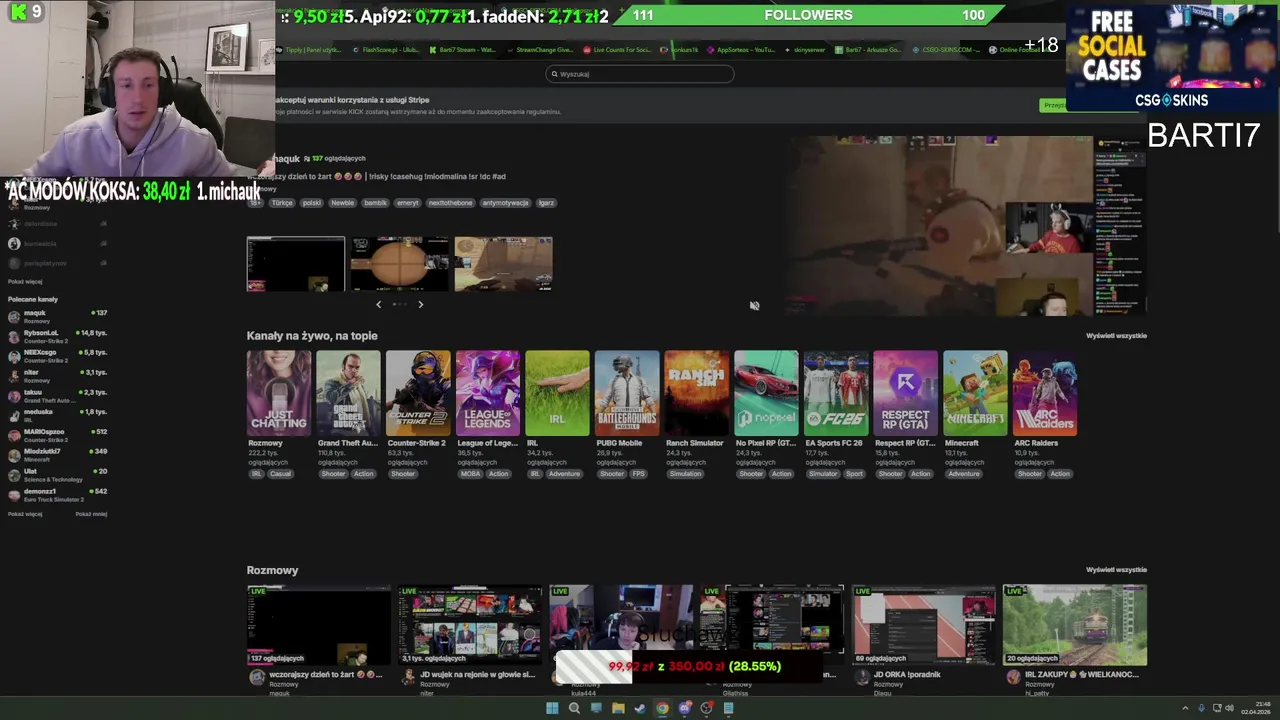Show previous featured stream with left arrow
The image size is (1280, 720).
click(x=378, y=304)
